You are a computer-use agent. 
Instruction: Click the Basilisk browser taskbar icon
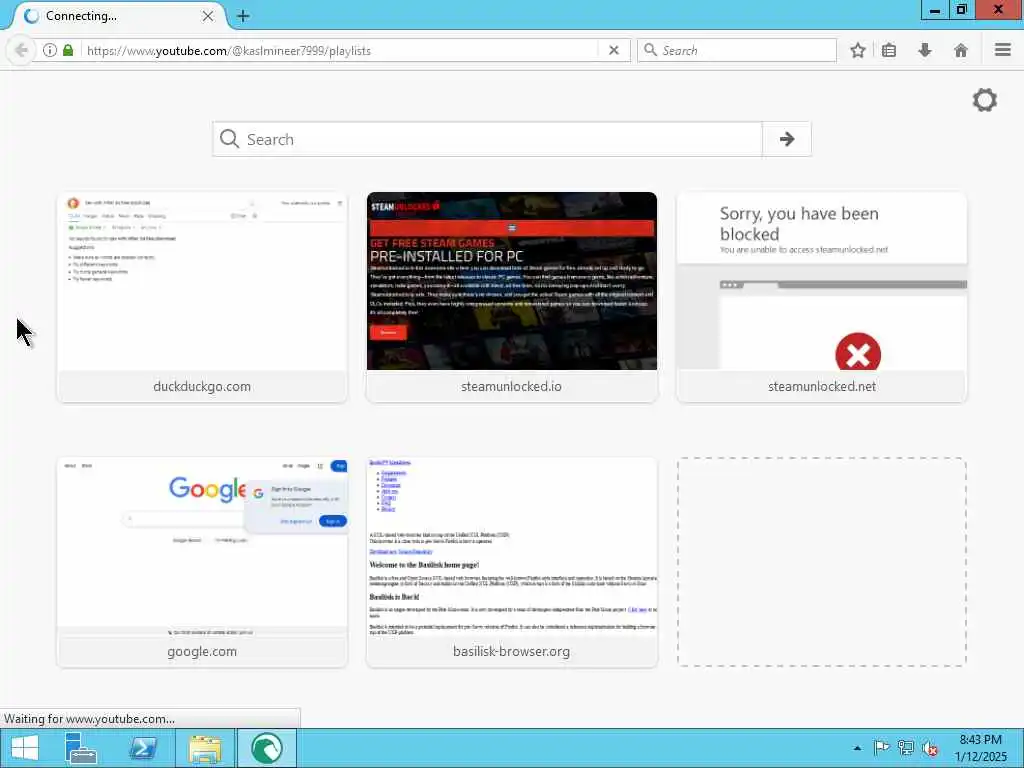(x=266, y=748)
